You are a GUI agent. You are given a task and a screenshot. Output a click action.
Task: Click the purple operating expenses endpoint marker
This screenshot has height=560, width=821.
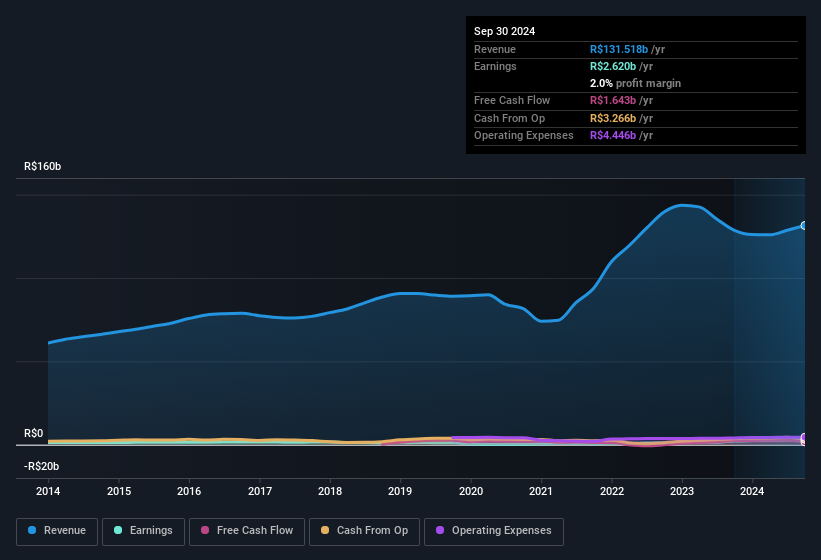click(x=804, y=438)
